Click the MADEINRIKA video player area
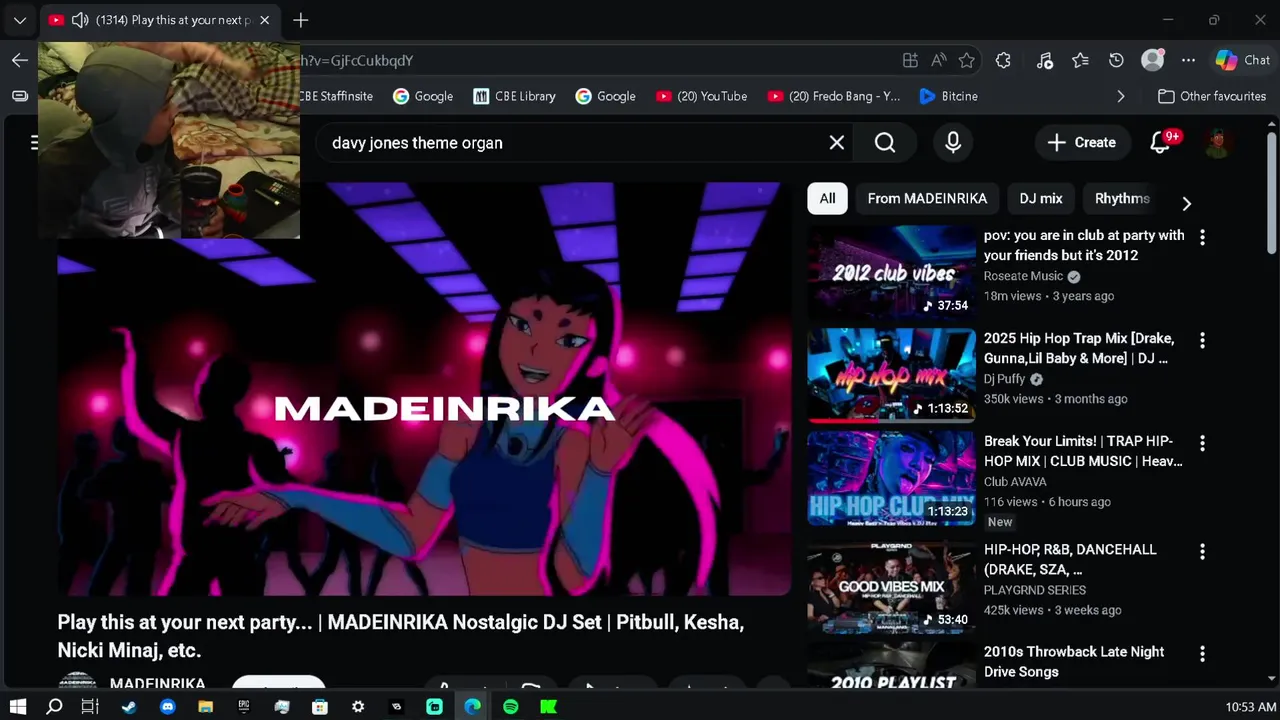 [x=424, y=390]
